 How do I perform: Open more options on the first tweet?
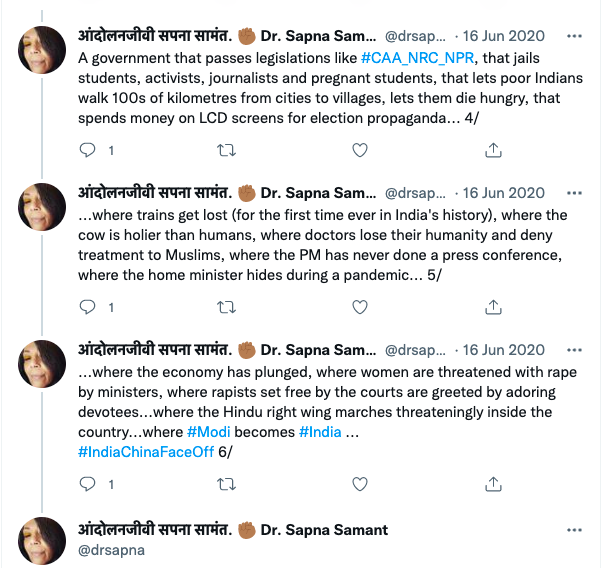(x=573, y=36)
